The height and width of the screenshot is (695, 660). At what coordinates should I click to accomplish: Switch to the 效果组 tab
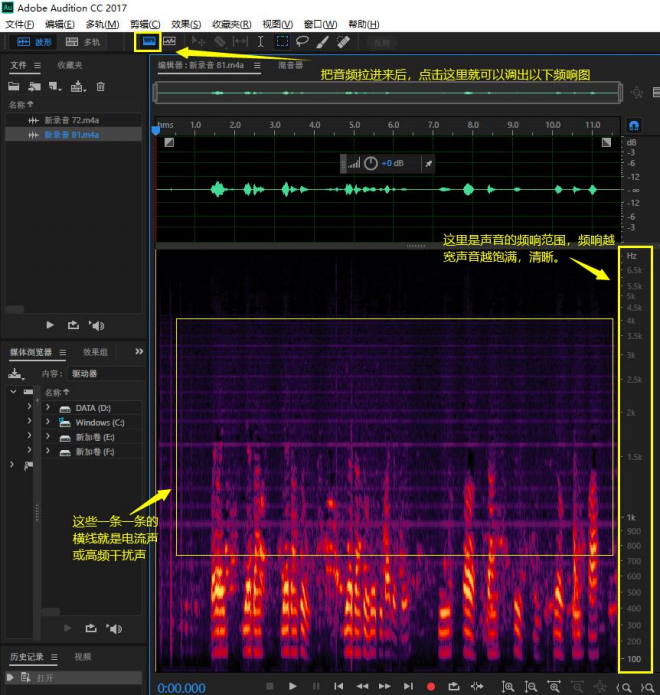click(x=95, y=352)
